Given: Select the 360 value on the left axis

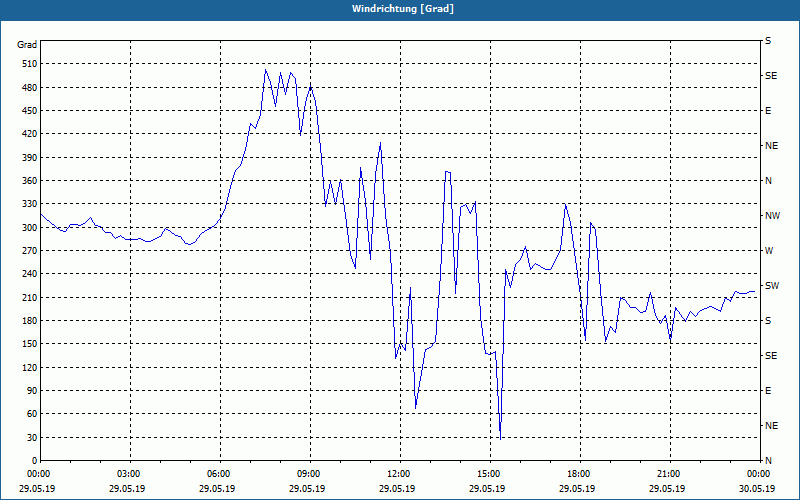Looking at the screenshot, I should 30,181.
